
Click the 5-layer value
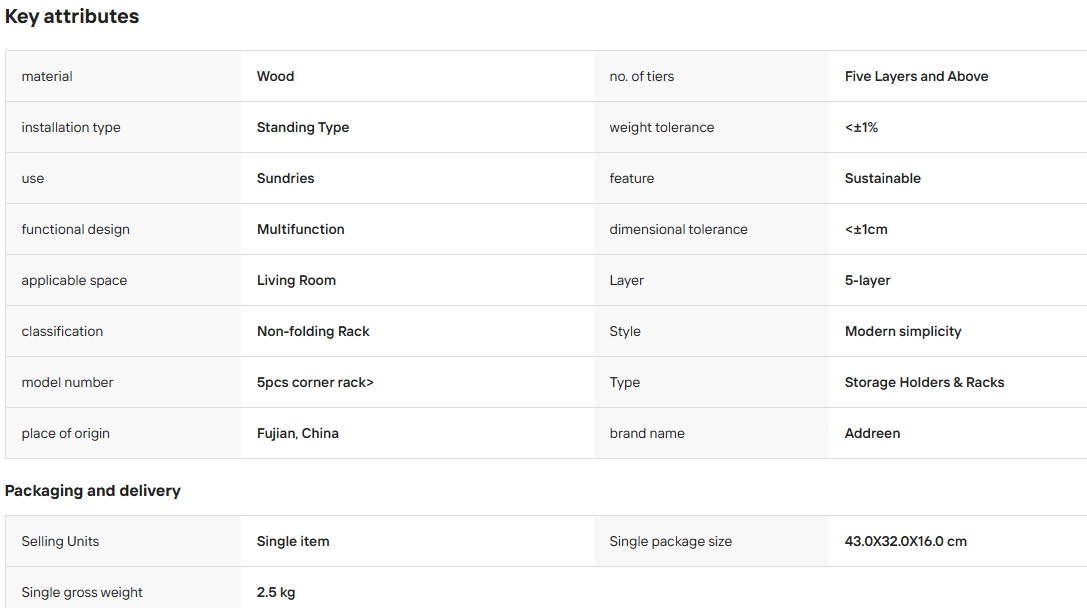[x=867, y=280]
